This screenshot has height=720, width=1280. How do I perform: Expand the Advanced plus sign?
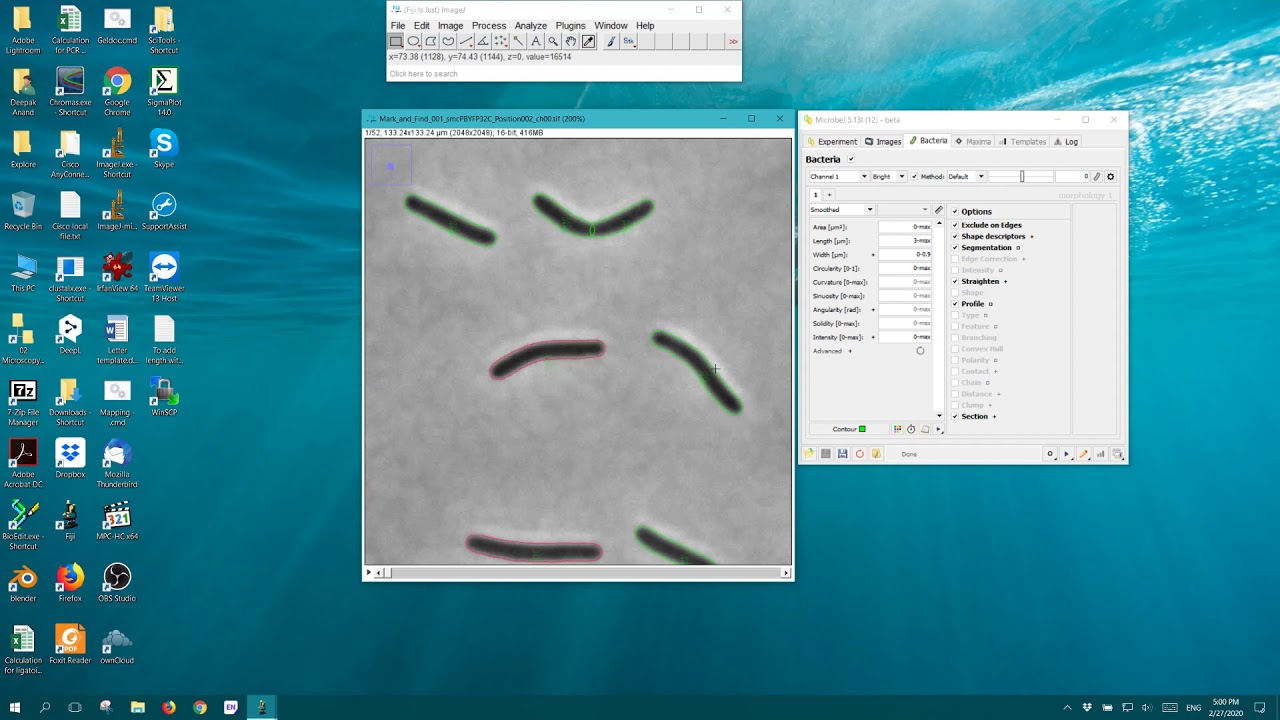tap(850, 351)
